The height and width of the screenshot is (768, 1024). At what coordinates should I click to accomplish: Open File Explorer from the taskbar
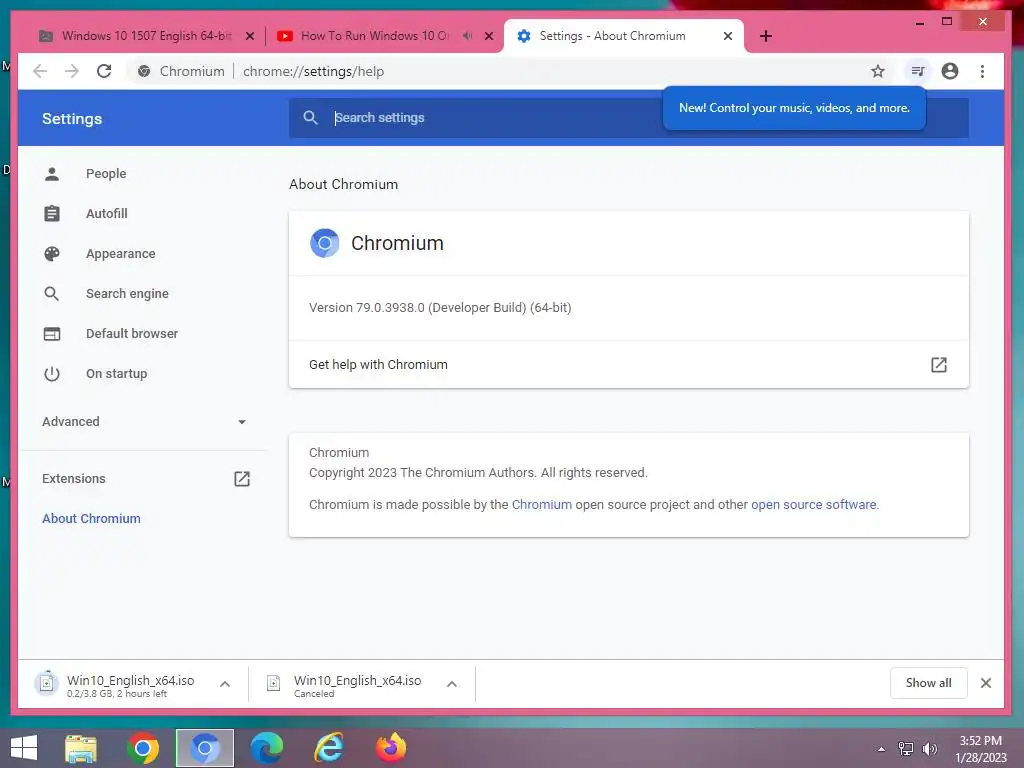coord(81,748)
